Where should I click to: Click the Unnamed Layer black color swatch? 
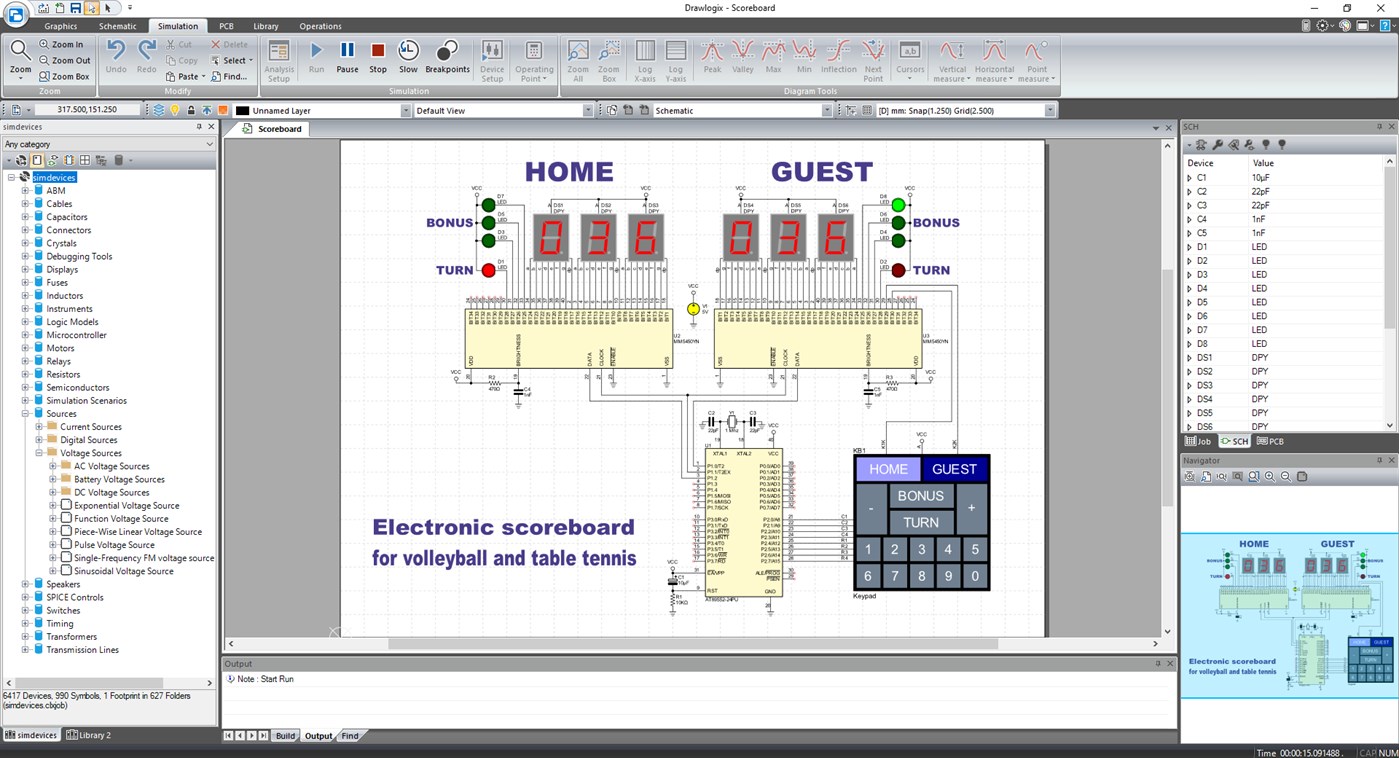point(242,110)
